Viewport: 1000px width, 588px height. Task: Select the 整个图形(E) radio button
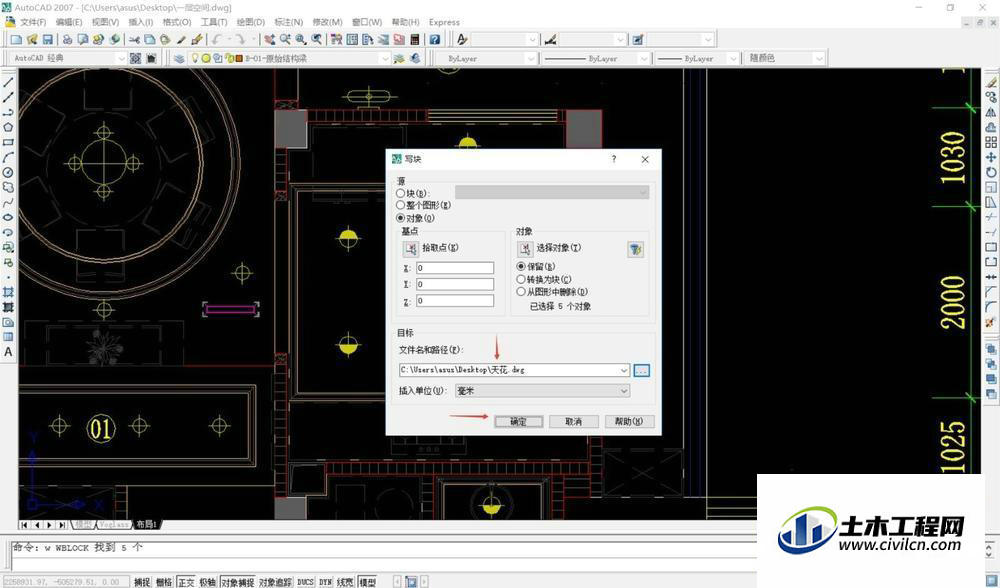point(401,205)
